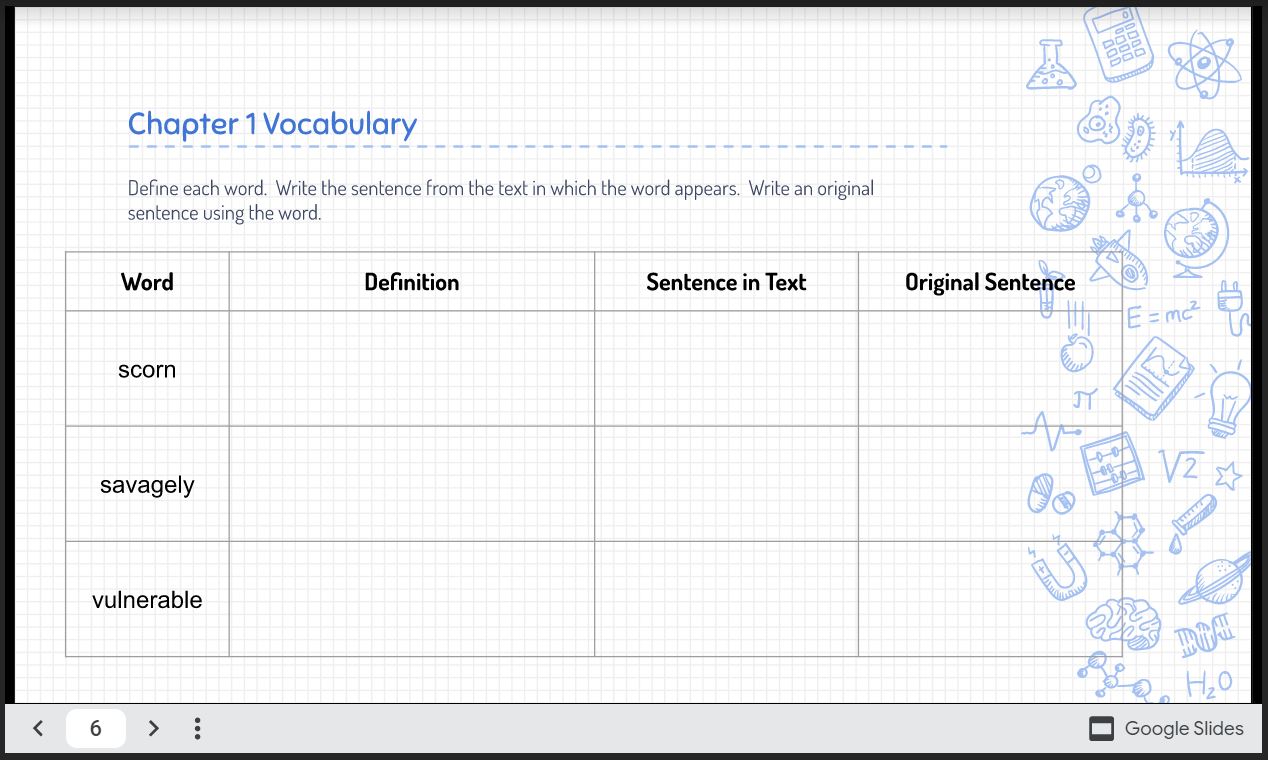Advance to next slide arrow
The height and width of the screenshot is (760, 1268).
[x=153, y=728]
